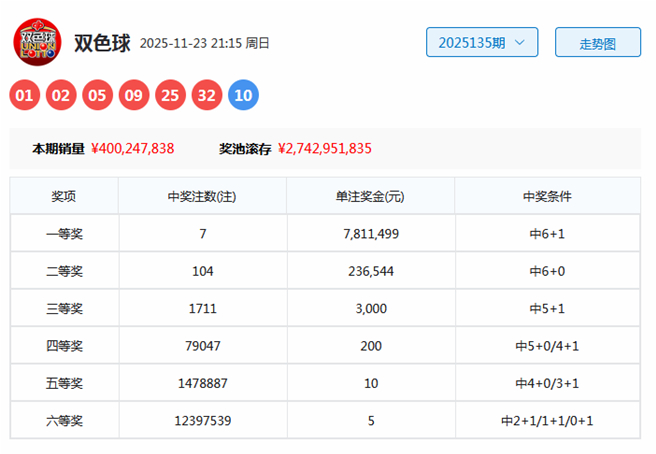Viewport: 656px width, 454px height.
Task: Click red ball 32
Action: click(207, 95)
